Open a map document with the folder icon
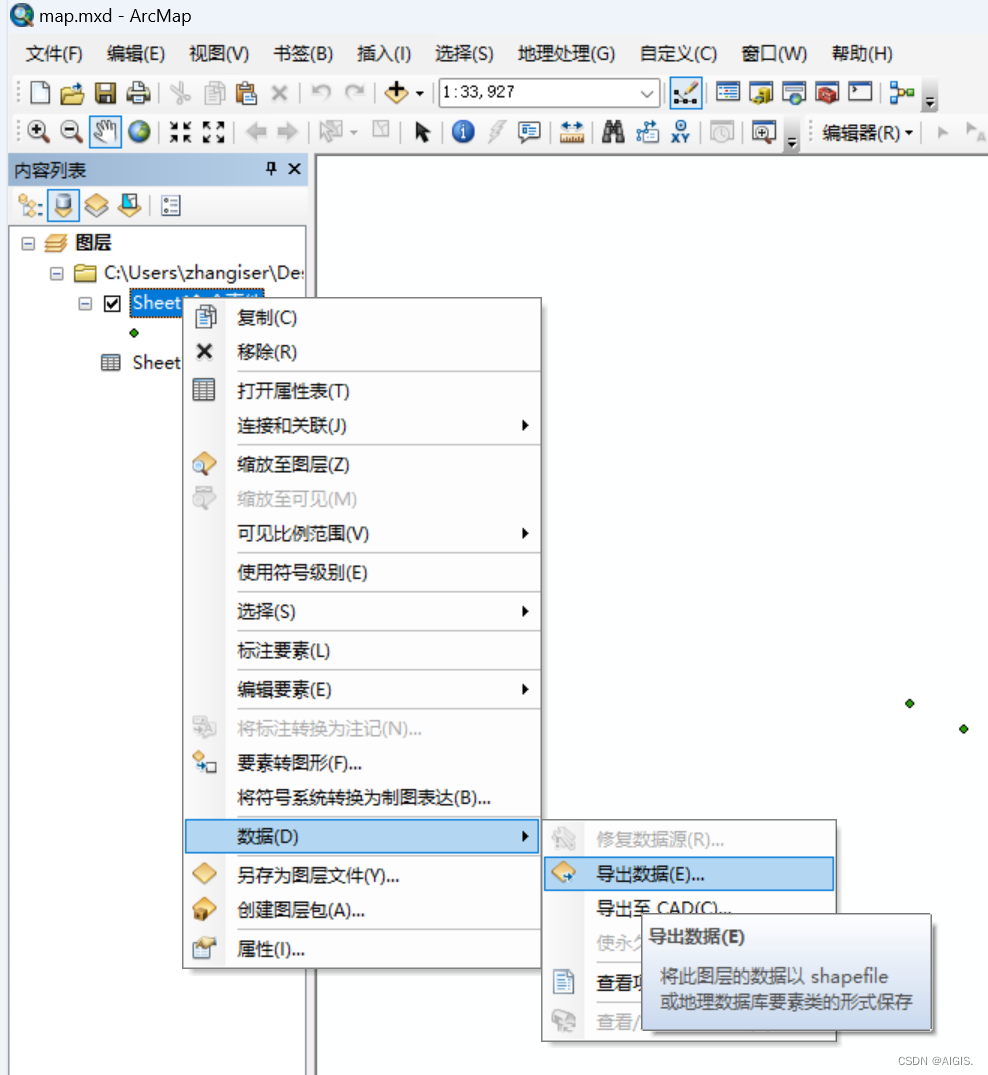Viewport: 988px width, 1075px height. pyautogui.click(x=72, y=93)
